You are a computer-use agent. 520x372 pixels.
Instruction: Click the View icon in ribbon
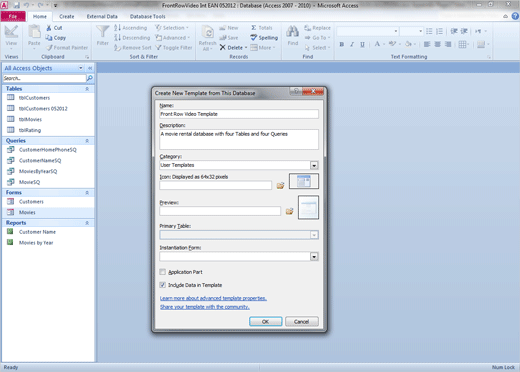pos(11,32)
